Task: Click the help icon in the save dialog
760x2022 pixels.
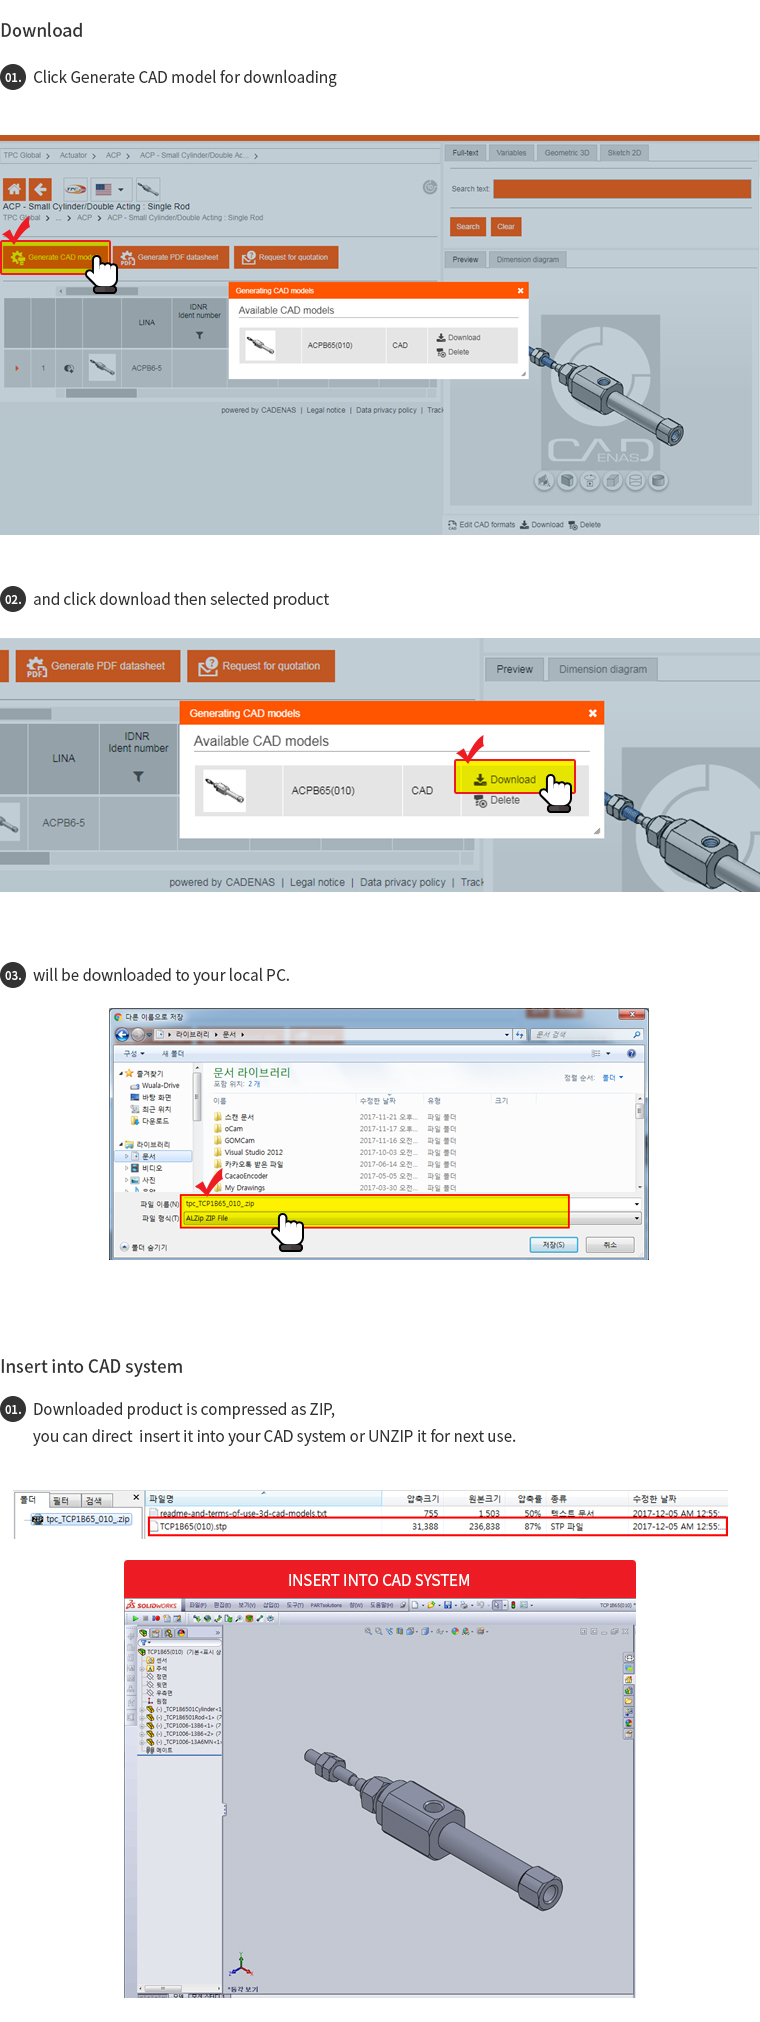Action: tap(631, 1053)
